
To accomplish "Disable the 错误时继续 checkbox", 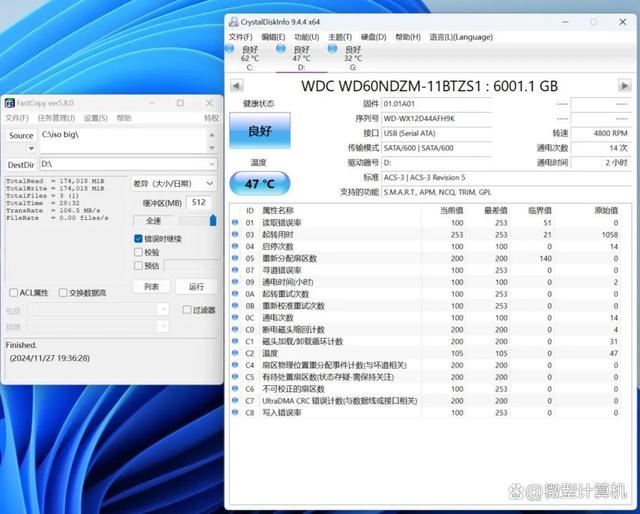I will point(139,239).
